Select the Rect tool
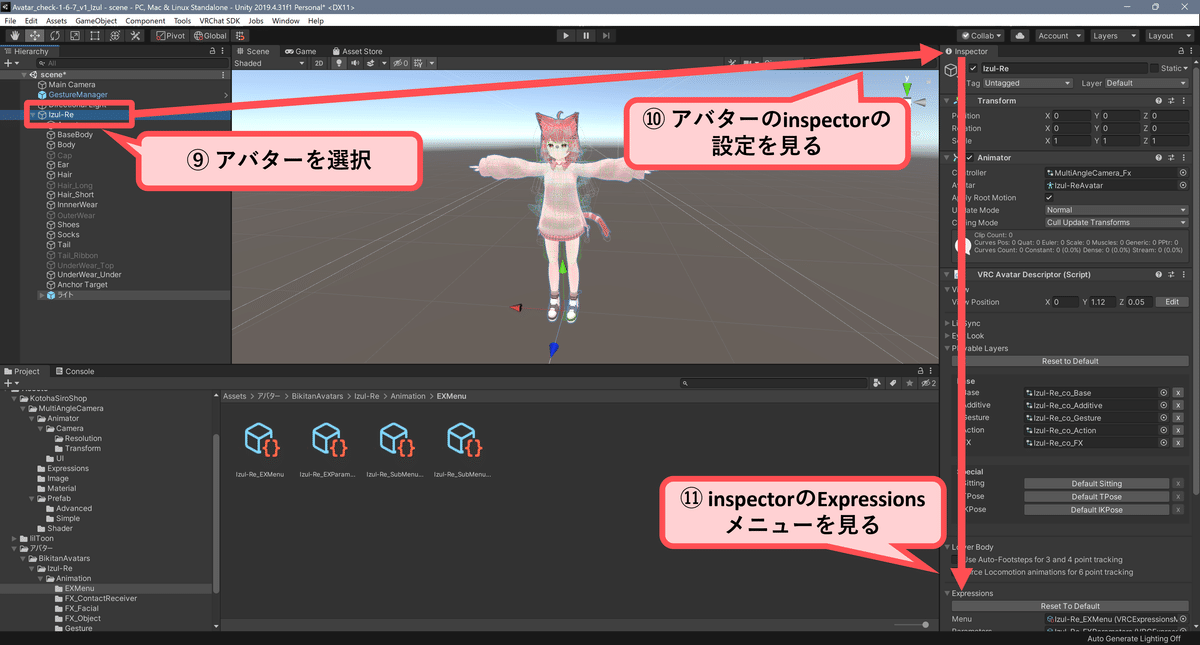1200x645 pixels. coord(95,36)
